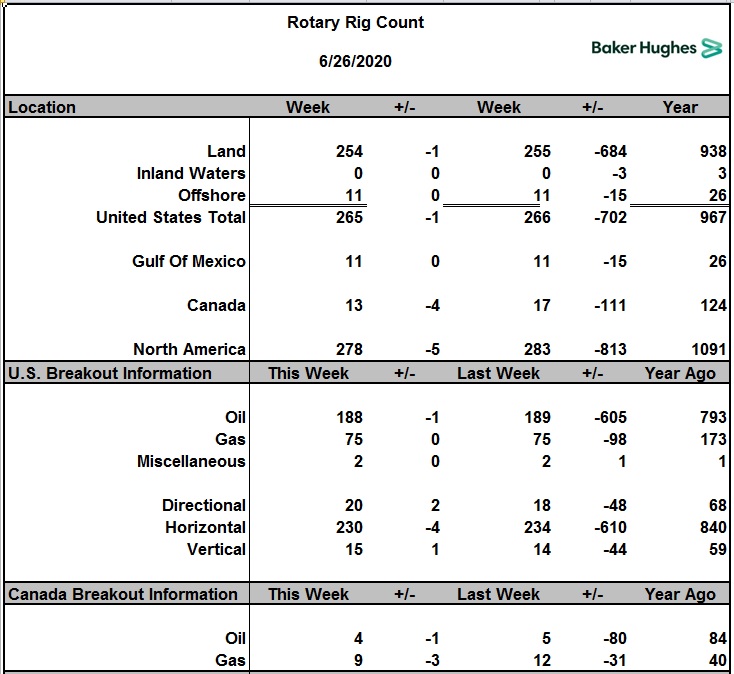Select the Land year value 938

[x=712, y=151]
